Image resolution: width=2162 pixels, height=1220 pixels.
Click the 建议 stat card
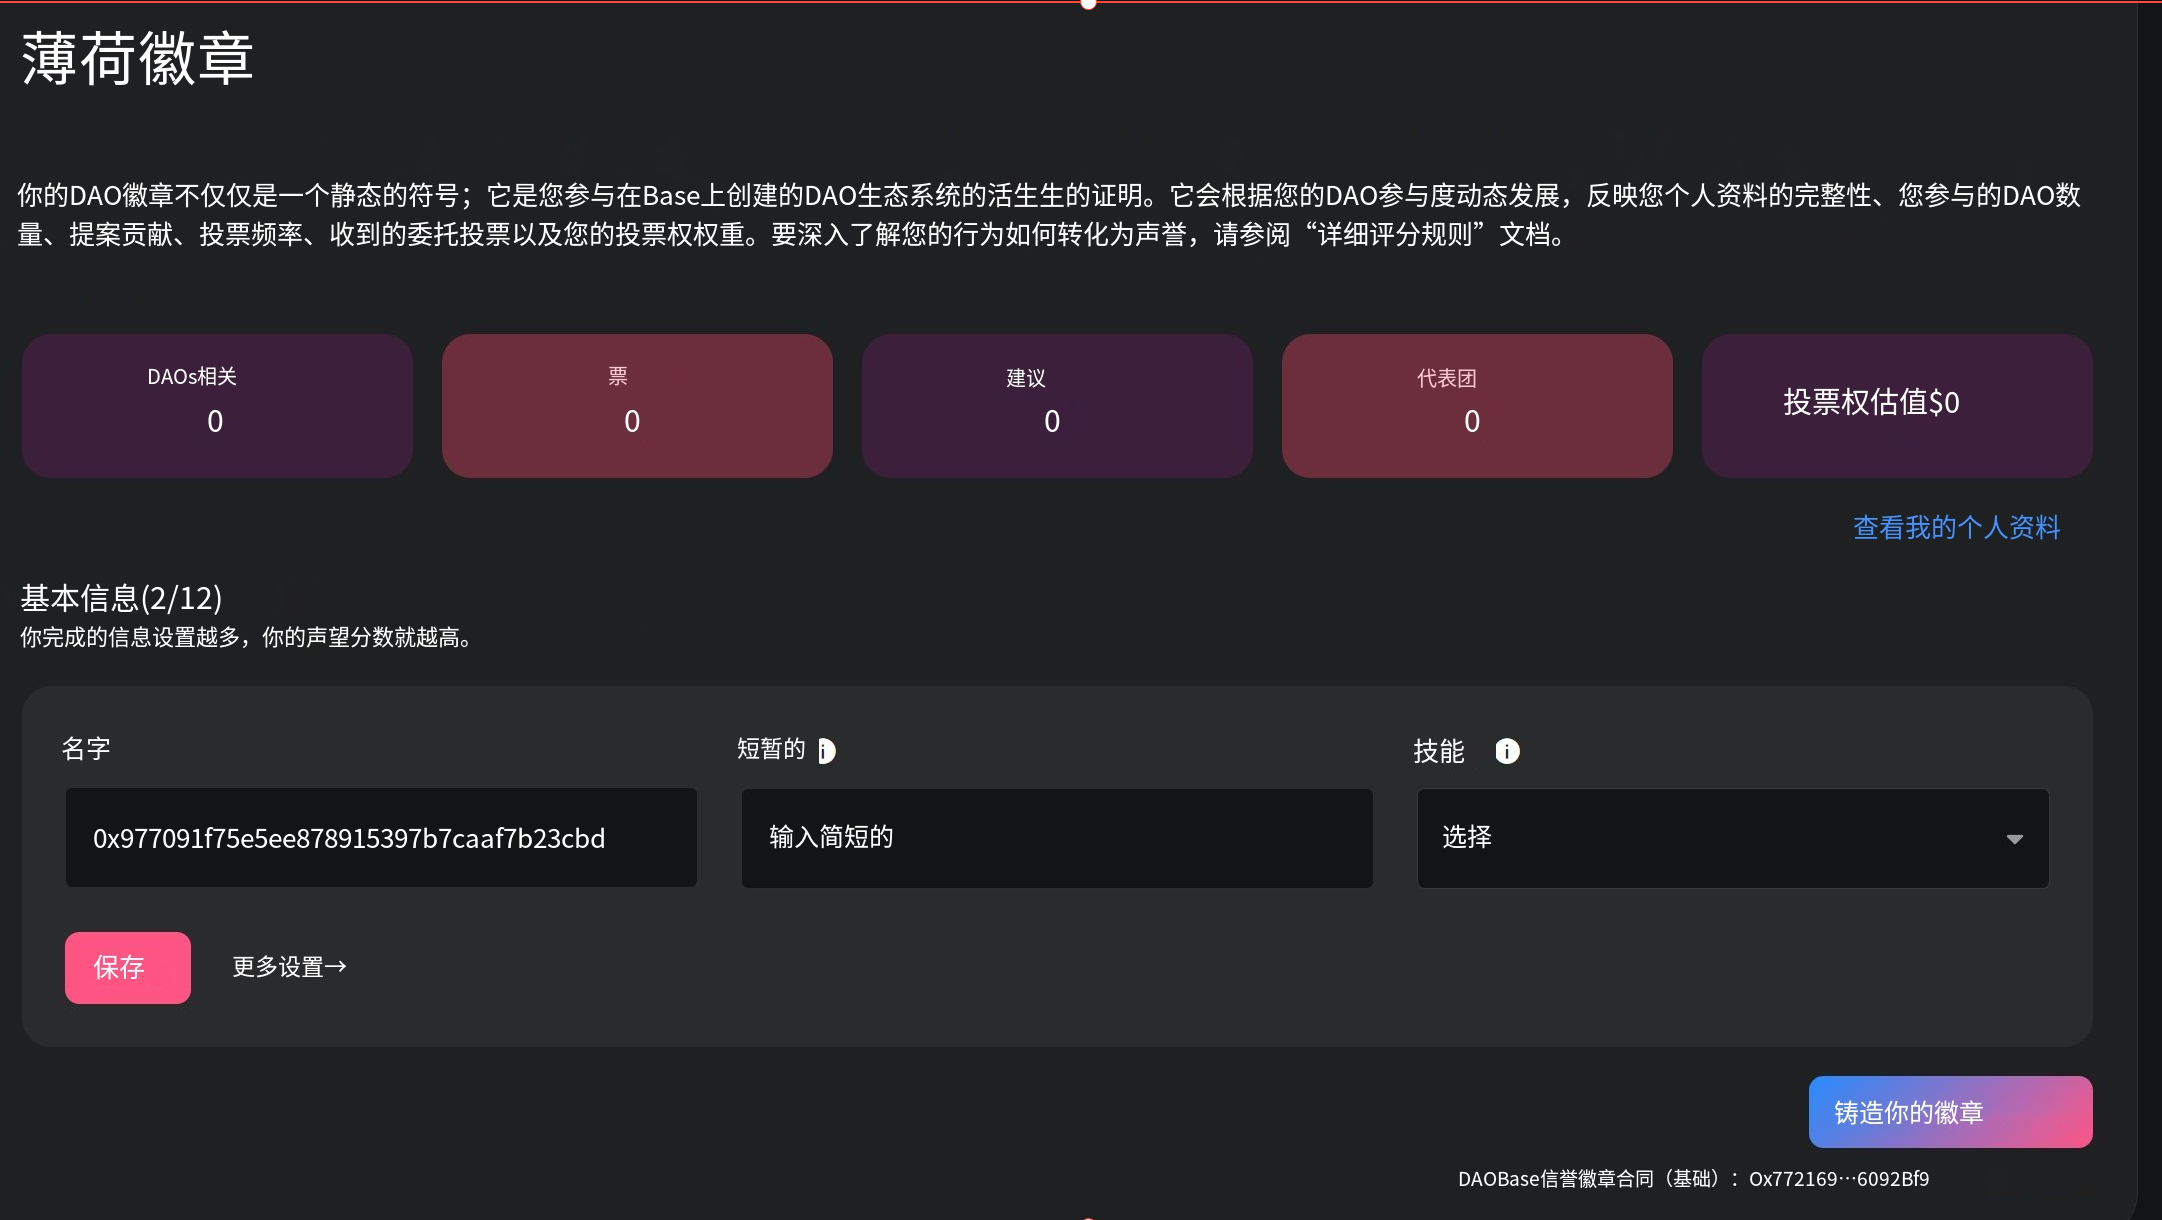1057,406
